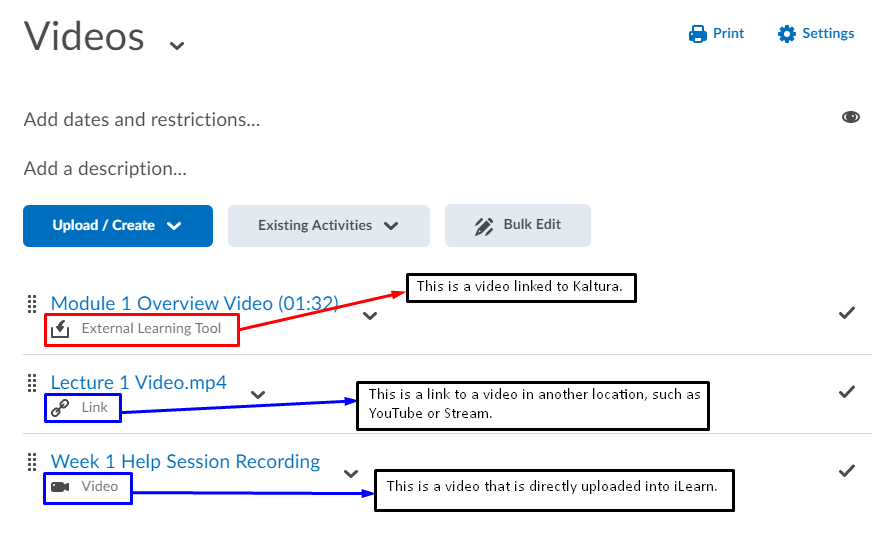Open options chevron for Lecture 1 Video.mp4
Image resolution: width=890 pixels, height=539 pixels.
point(258,394)
